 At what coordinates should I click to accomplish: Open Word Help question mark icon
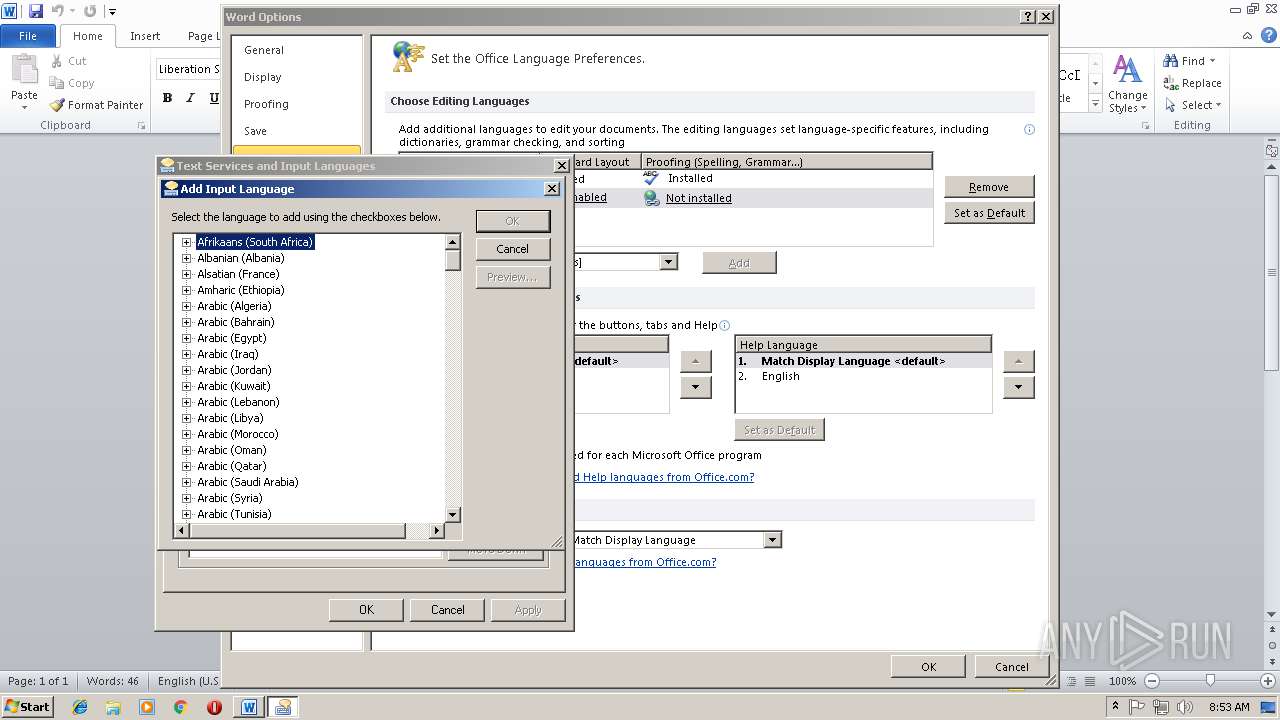click(x=1269, y=35)
